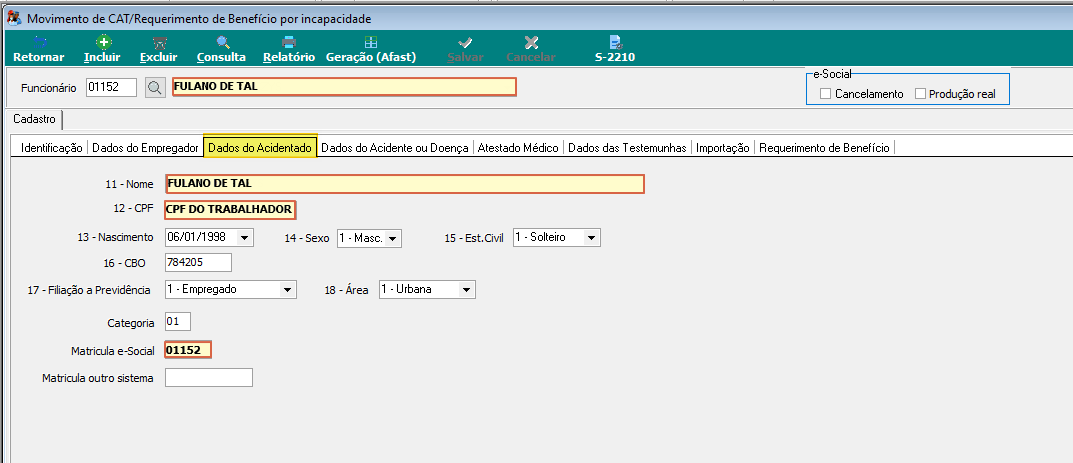Switch to the Atestado Médico tab
This screenshot has width=1073, height=463.
point(518,147)
